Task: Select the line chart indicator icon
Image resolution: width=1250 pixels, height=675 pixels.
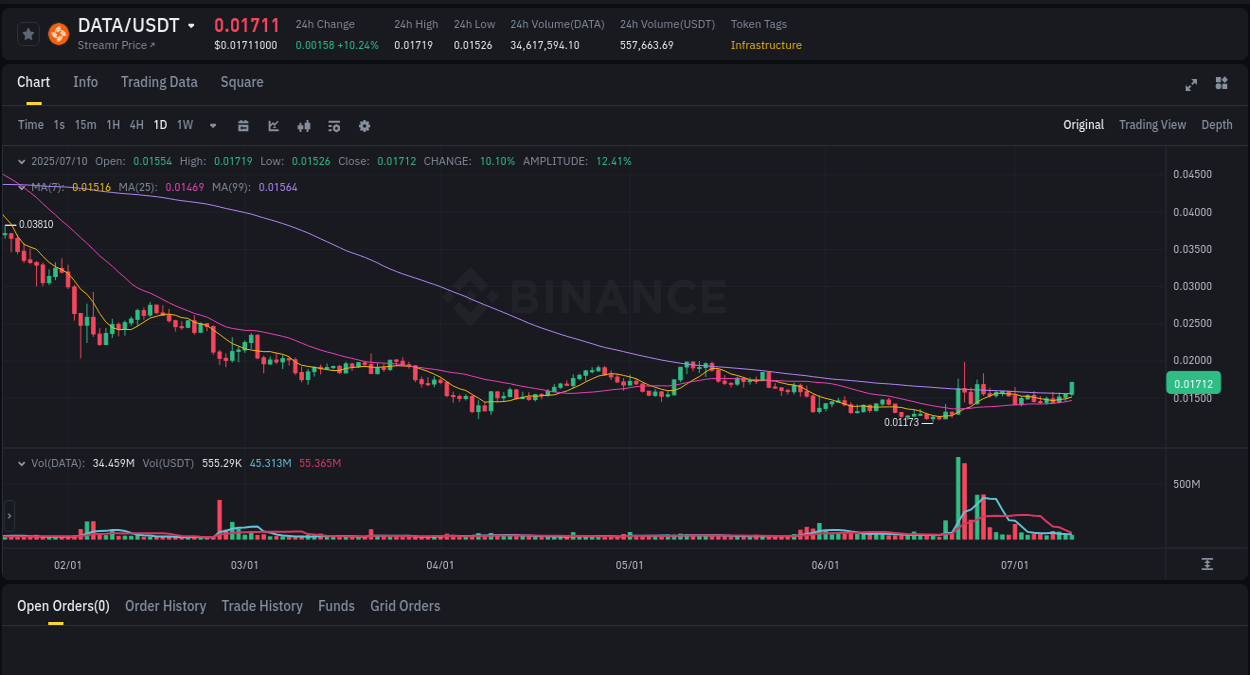Action: click(x=273, y=125)
